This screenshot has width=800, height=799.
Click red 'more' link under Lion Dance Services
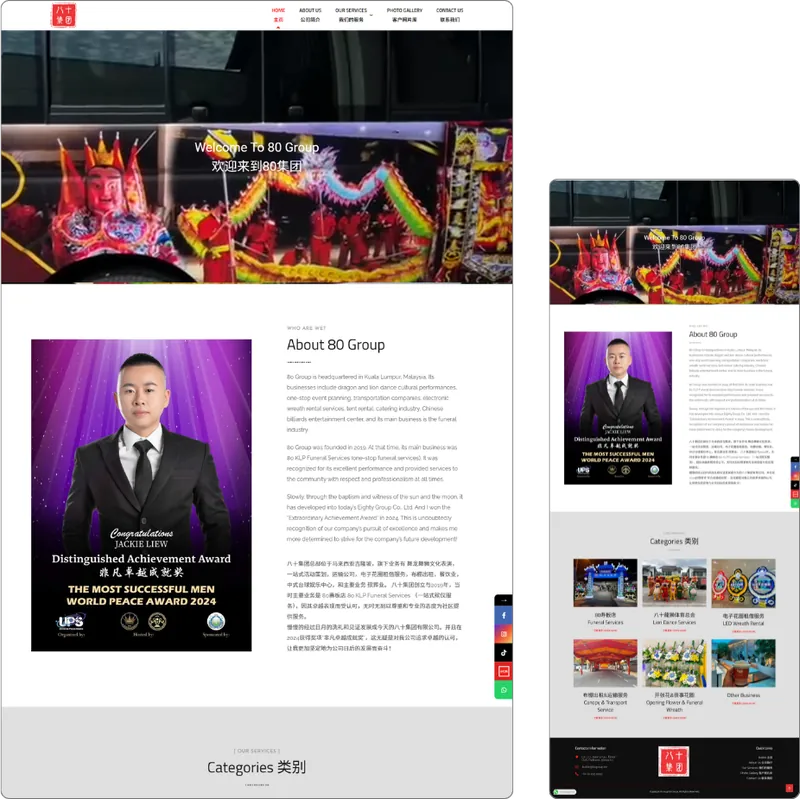click(674, 631)
